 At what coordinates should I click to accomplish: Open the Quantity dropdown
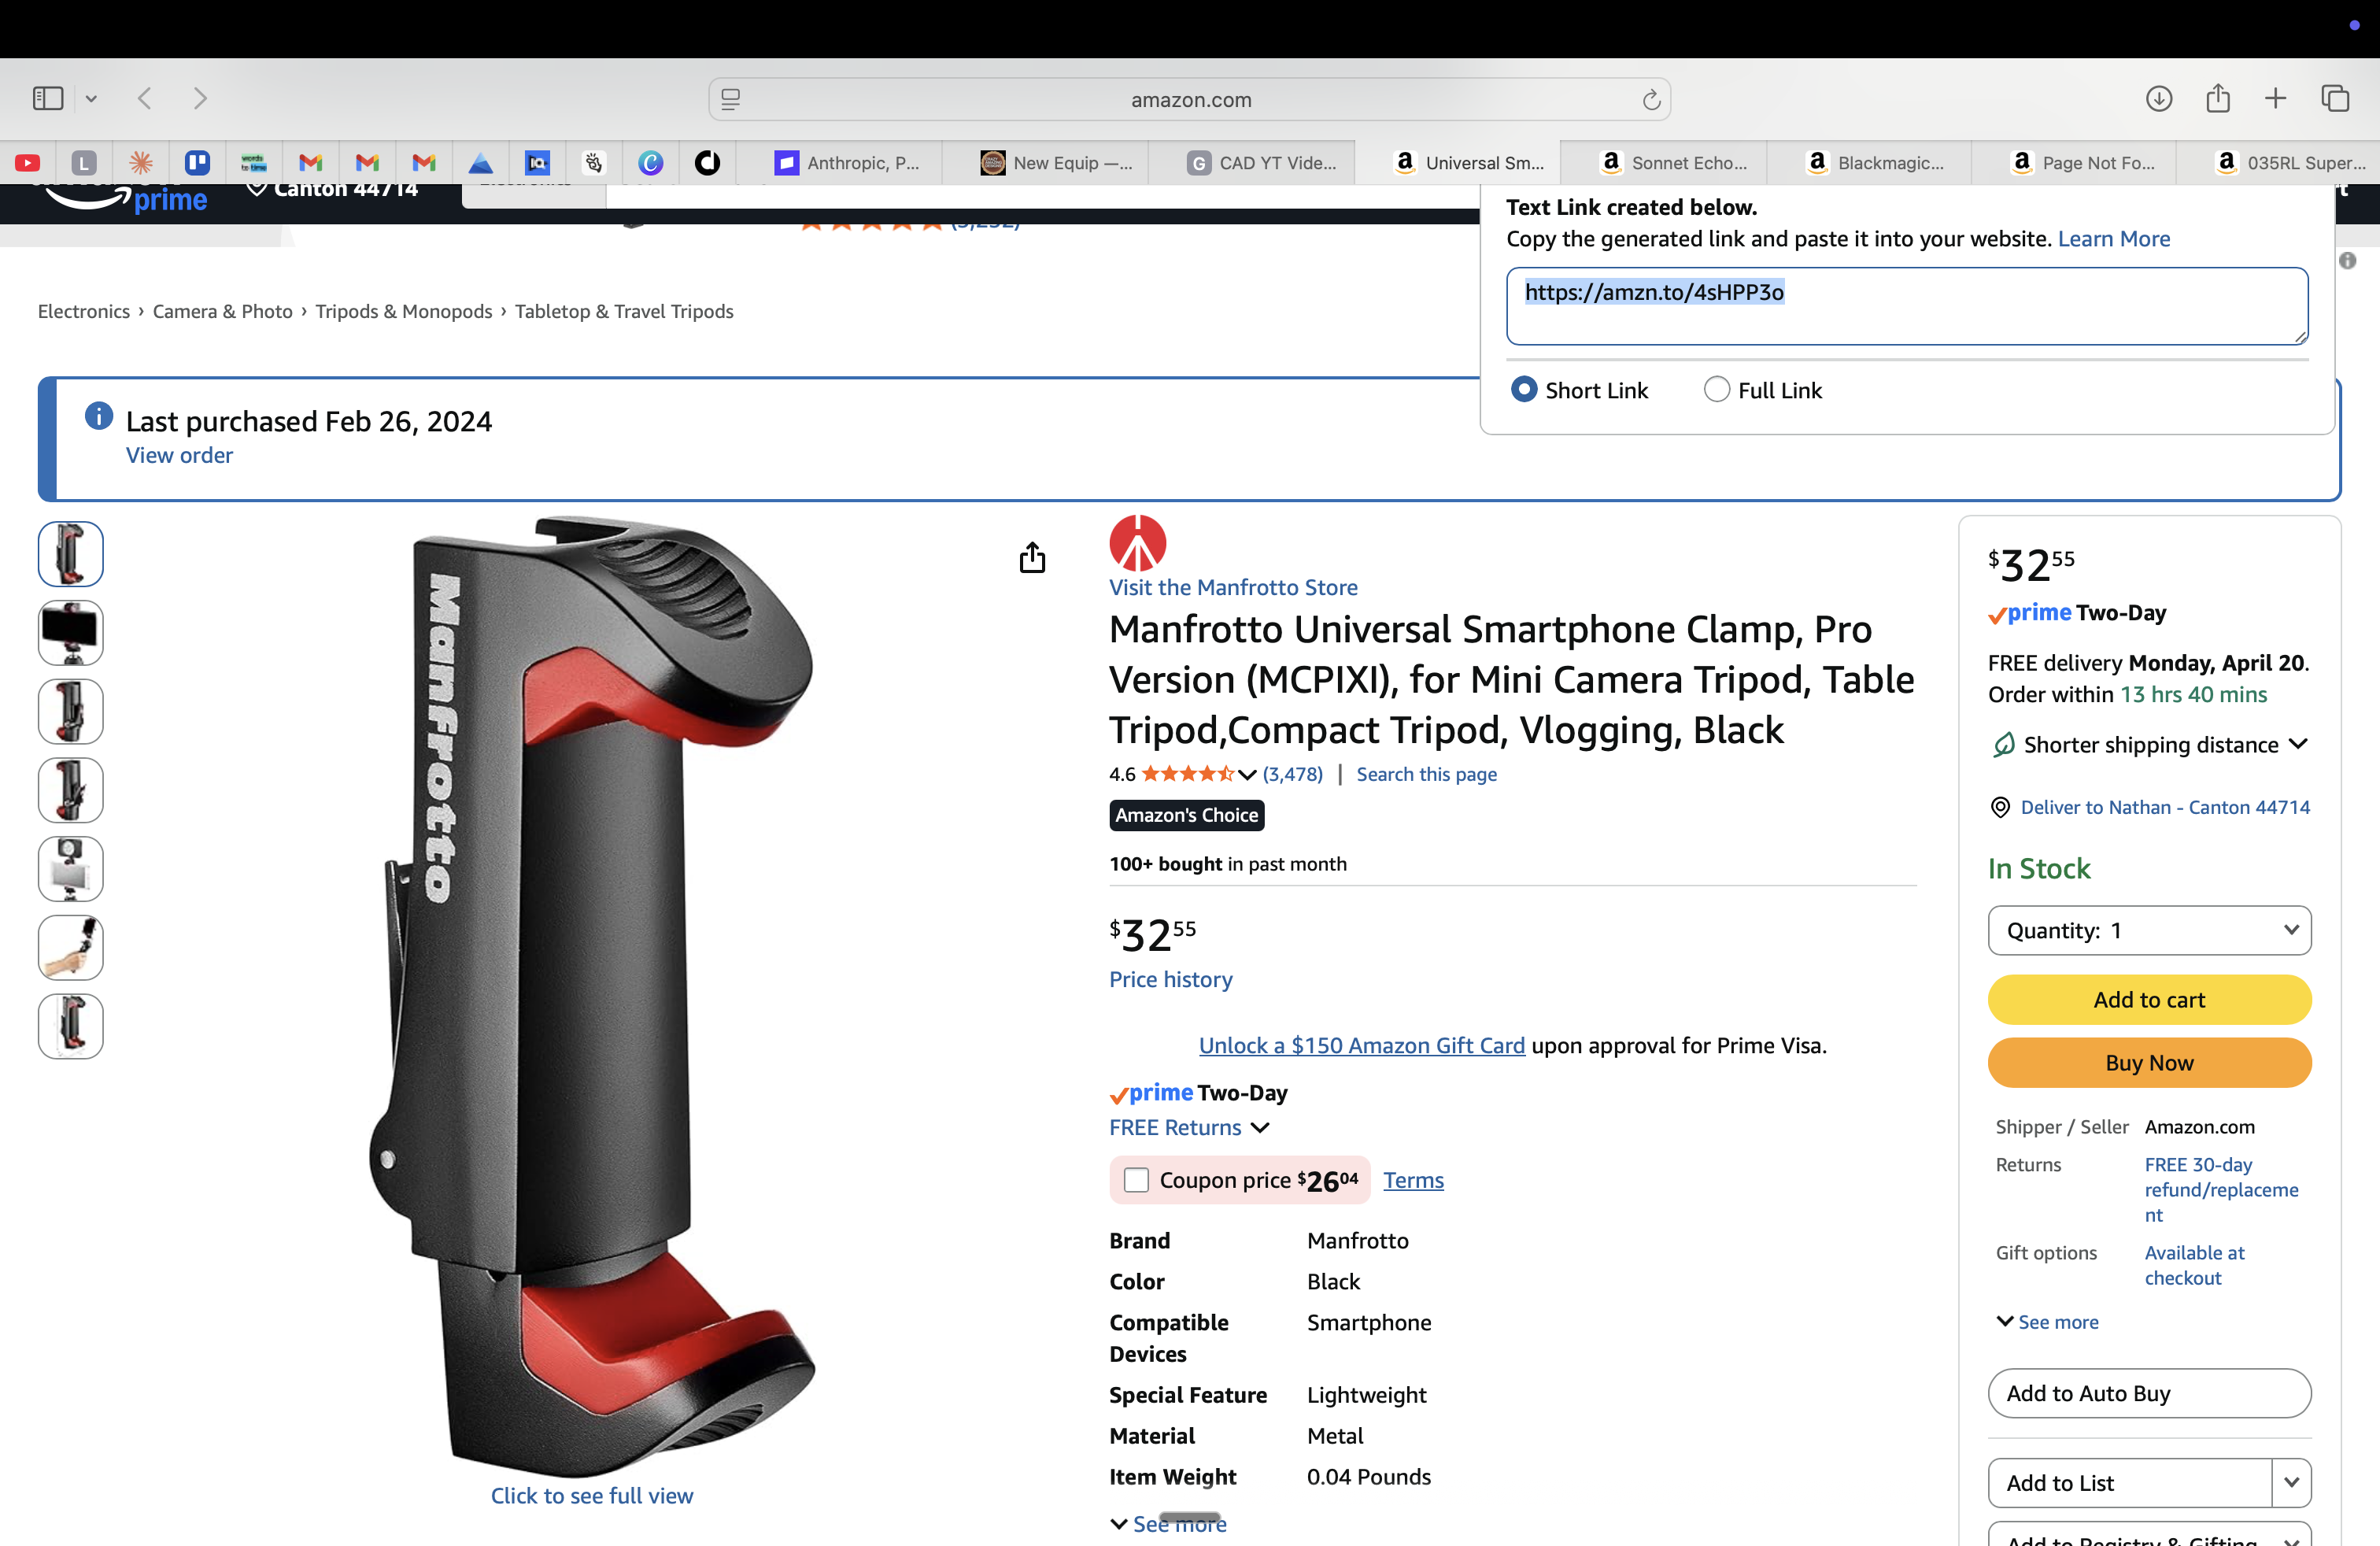[x=2149, y=930]
